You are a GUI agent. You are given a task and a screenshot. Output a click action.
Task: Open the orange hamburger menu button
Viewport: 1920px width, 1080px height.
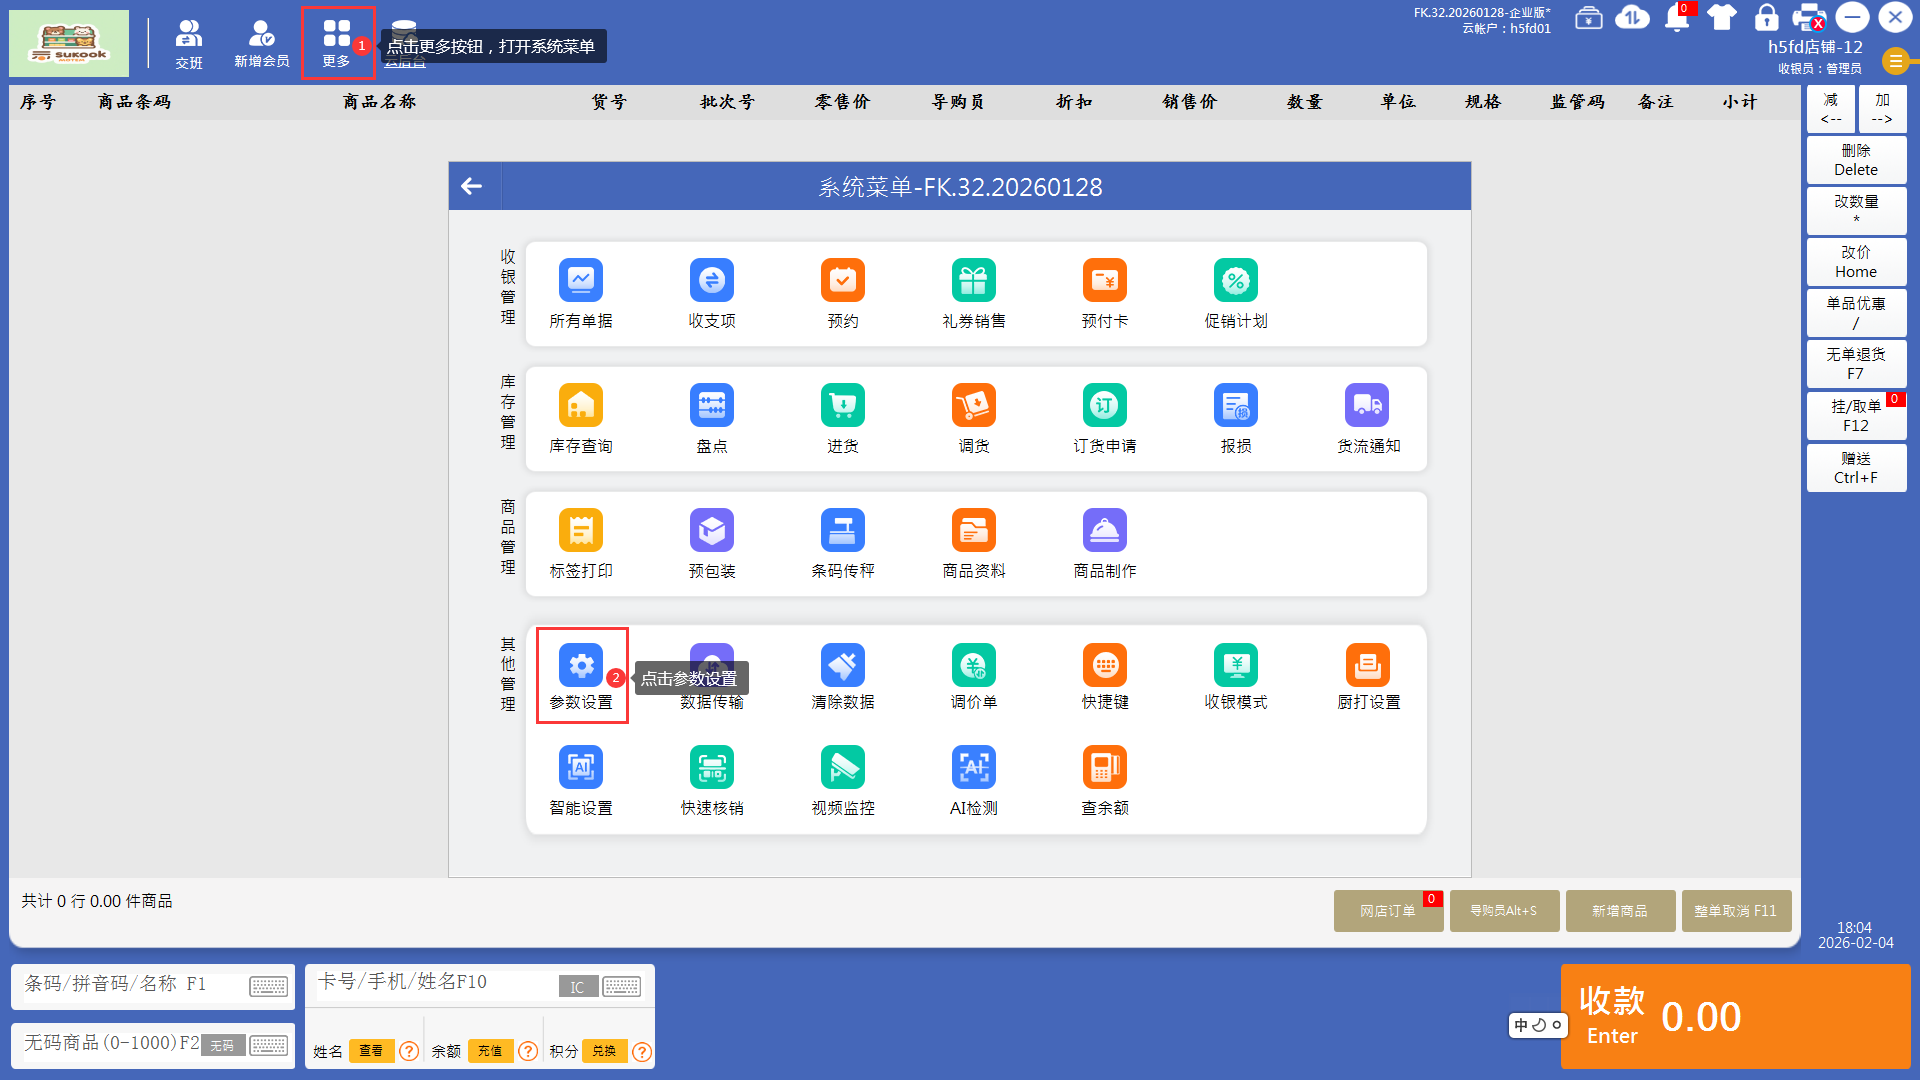pyautogui.click(x=1895, y=61)
